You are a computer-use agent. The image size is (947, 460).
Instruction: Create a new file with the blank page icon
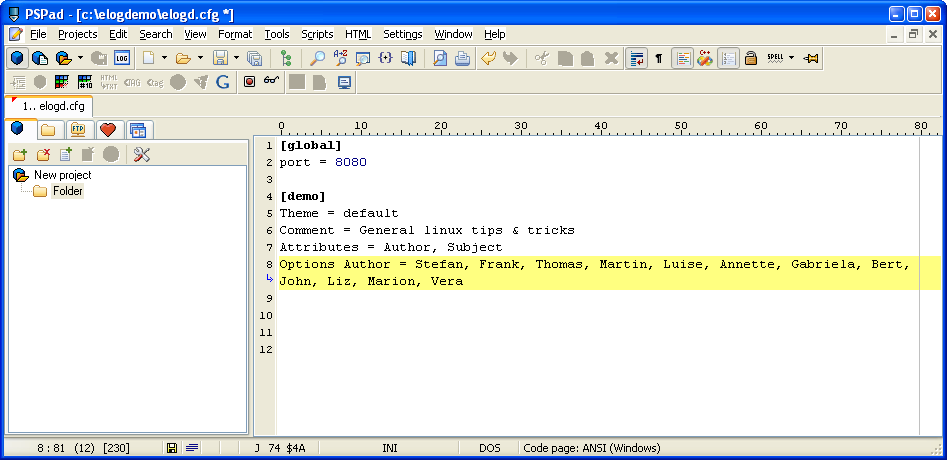pyautogui.click(x=148, y=59)
